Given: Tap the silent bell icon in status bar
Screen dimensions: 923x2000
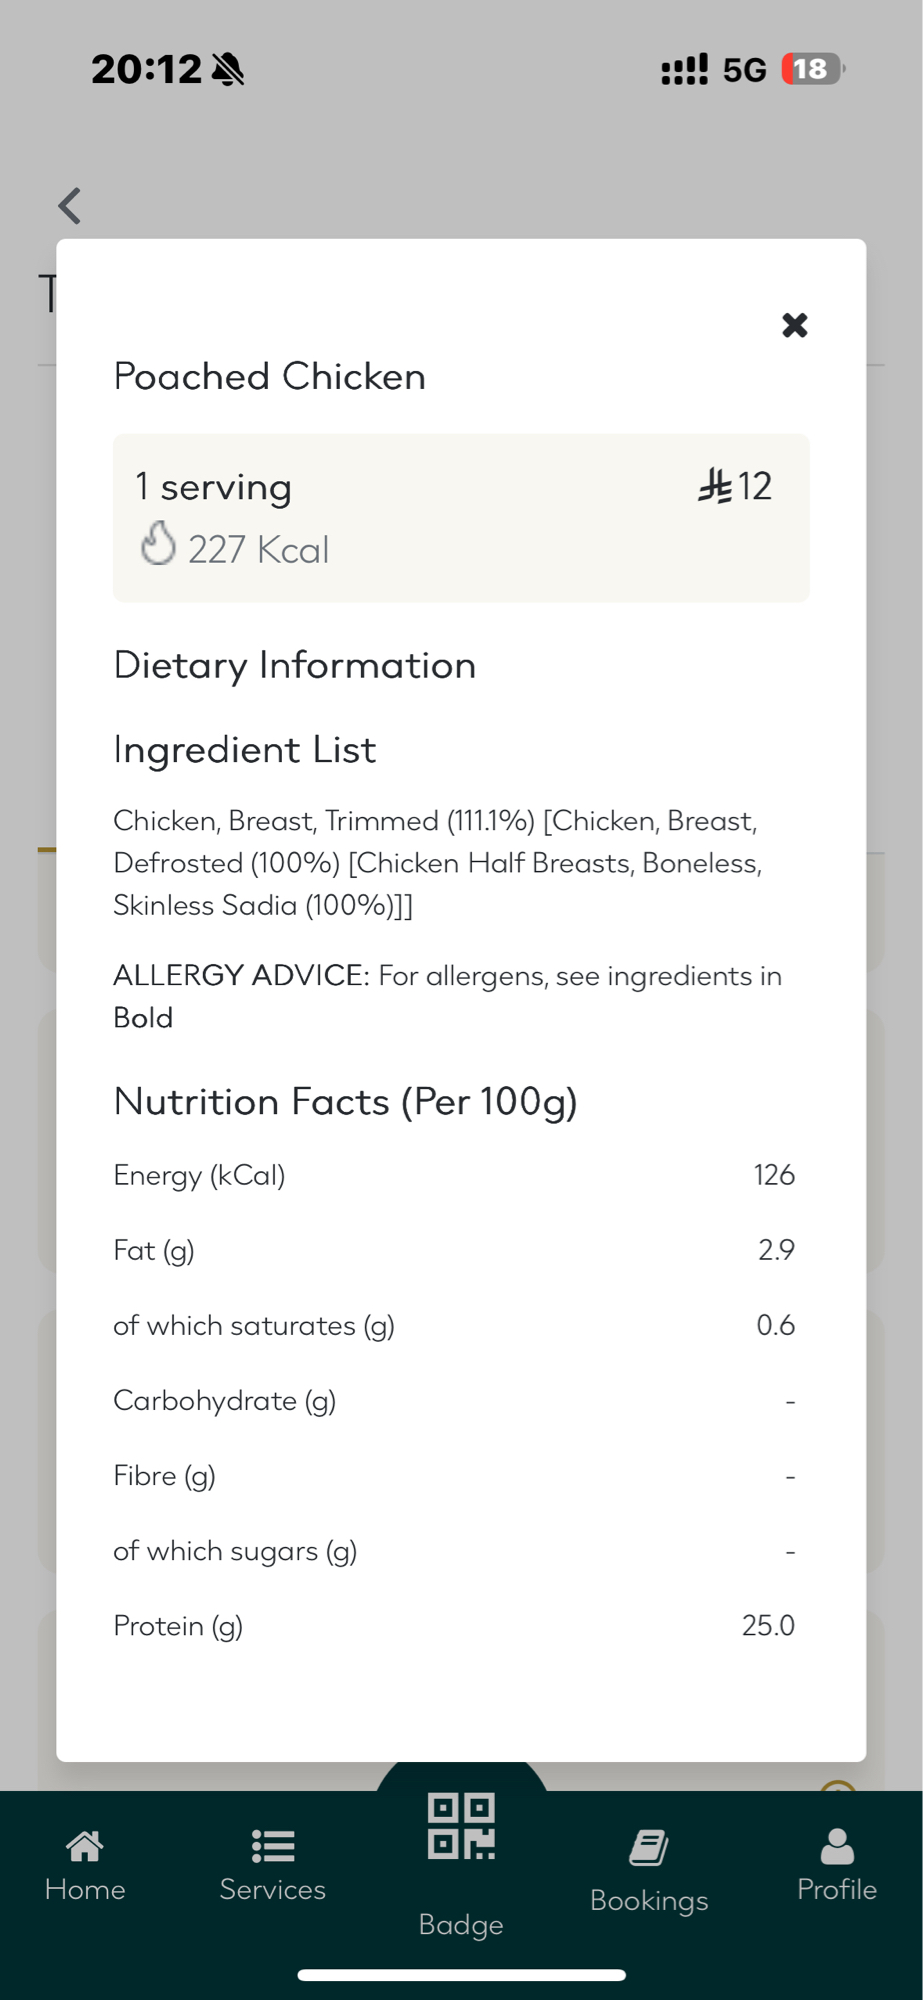Looking at the screenshot, I should point(229,70).
